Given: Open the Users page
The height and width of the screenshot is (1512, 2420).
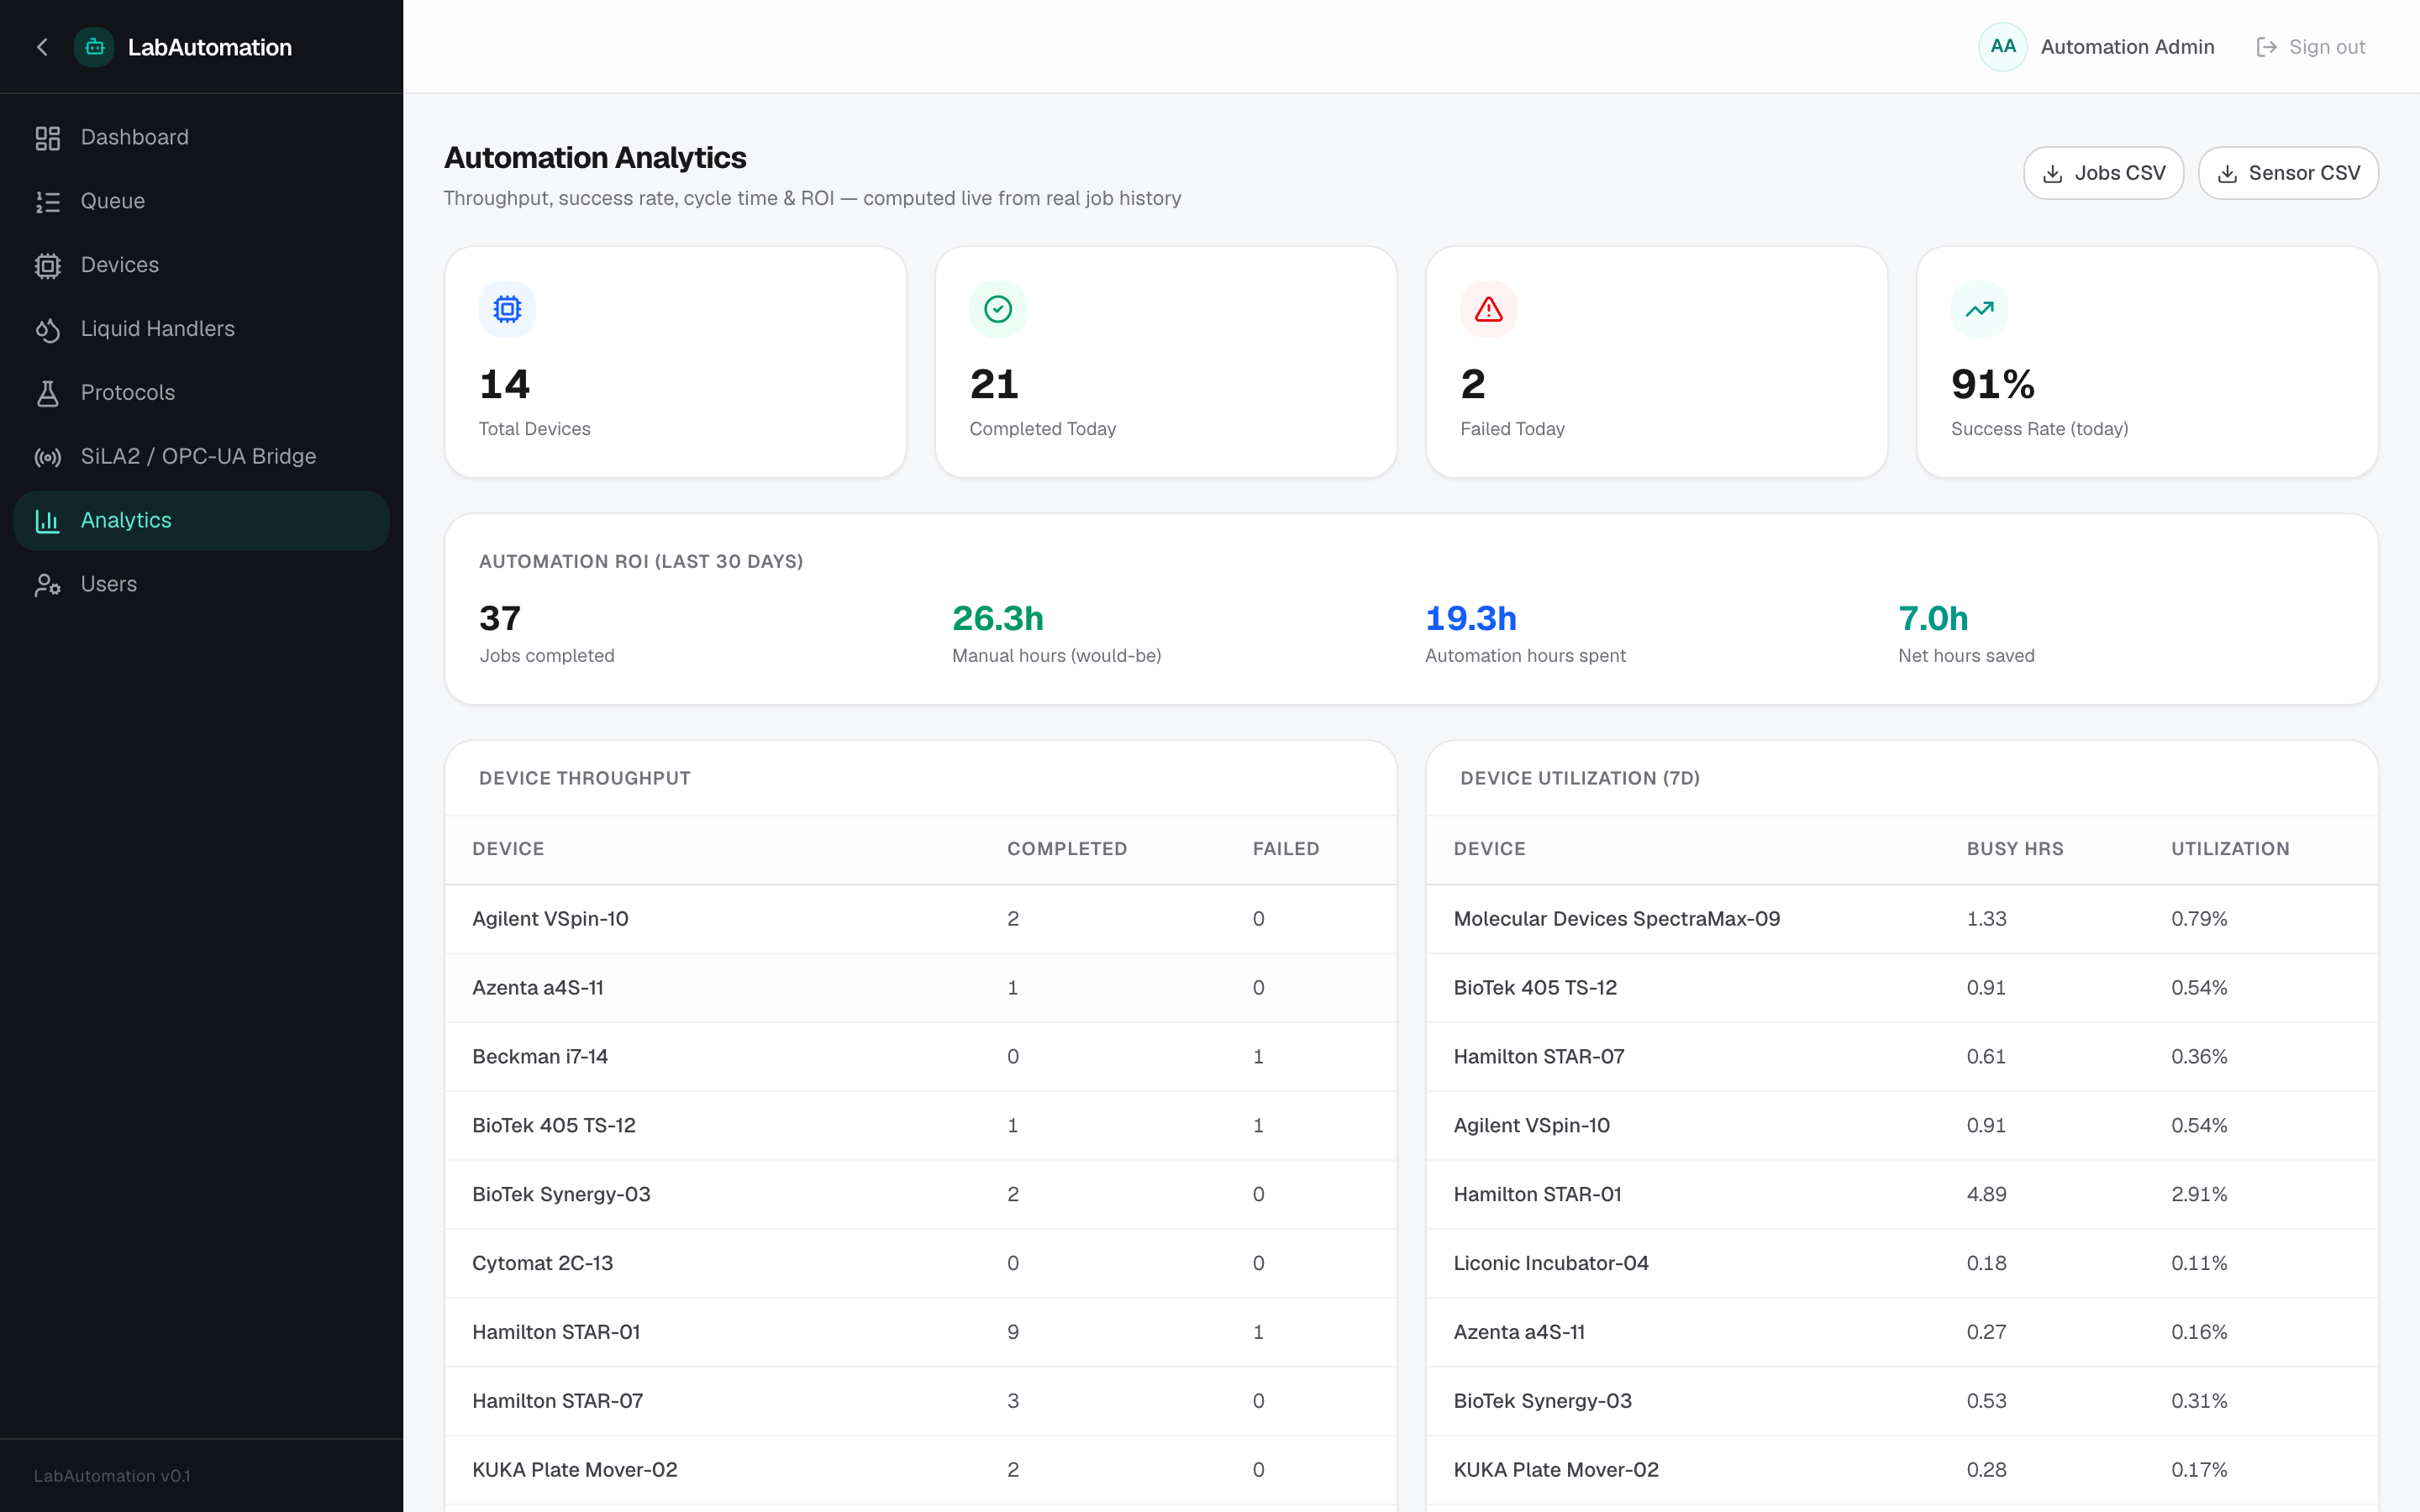Looking at the screenshot, I should [201, 585].
